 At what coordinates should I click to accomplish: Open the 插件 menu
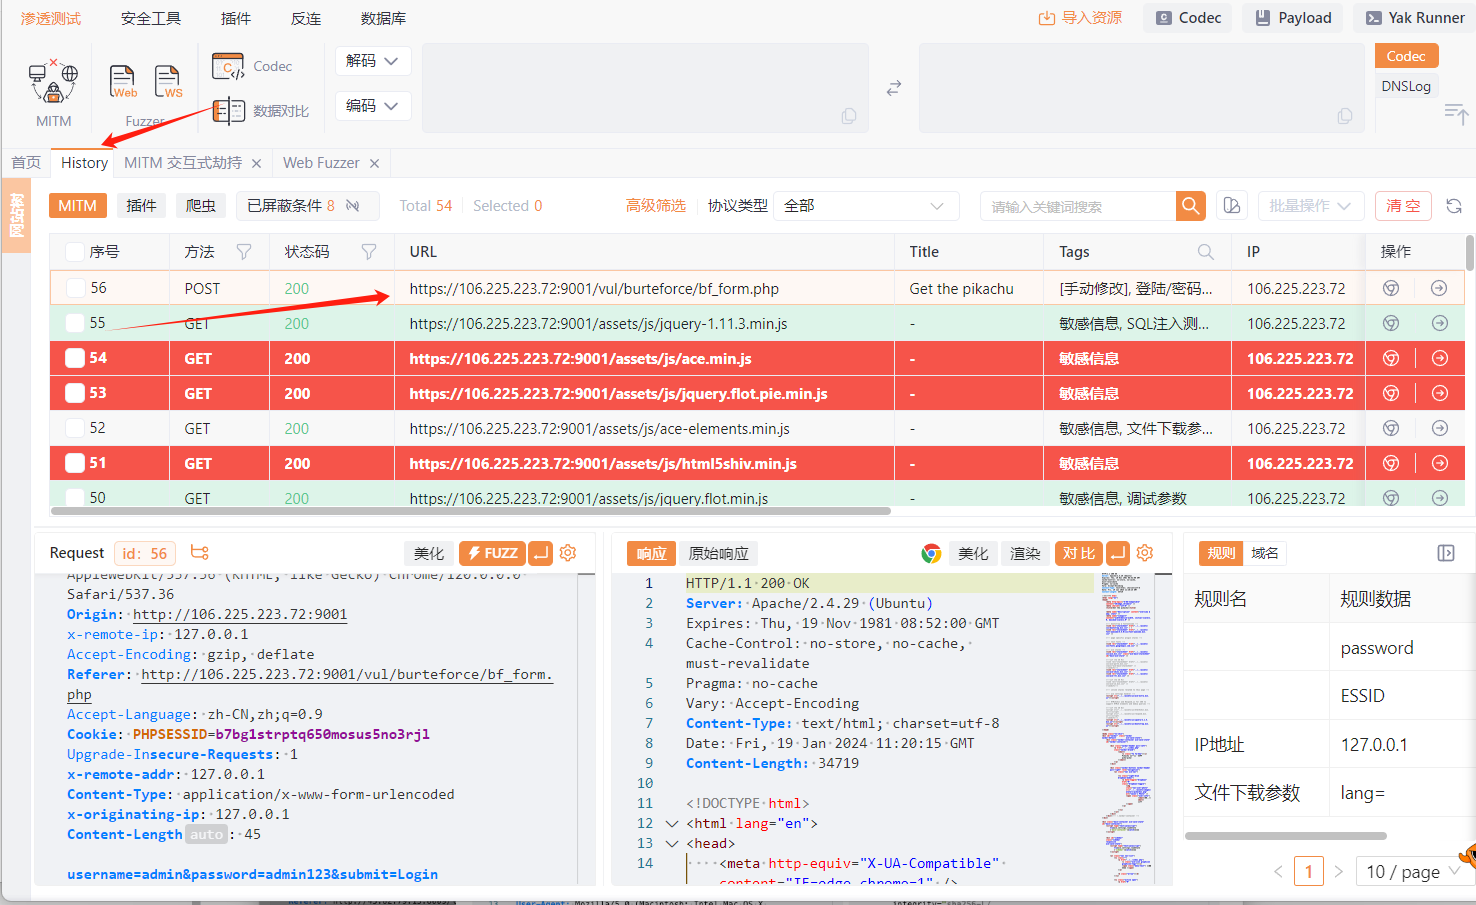tap(236, 19)
